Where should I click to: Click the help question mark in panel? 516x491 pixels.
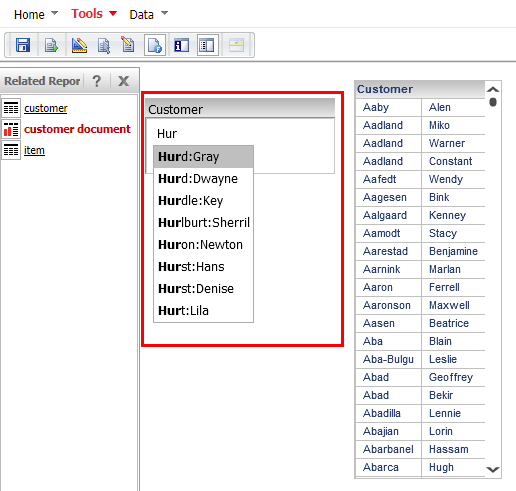tap(97, 81)
